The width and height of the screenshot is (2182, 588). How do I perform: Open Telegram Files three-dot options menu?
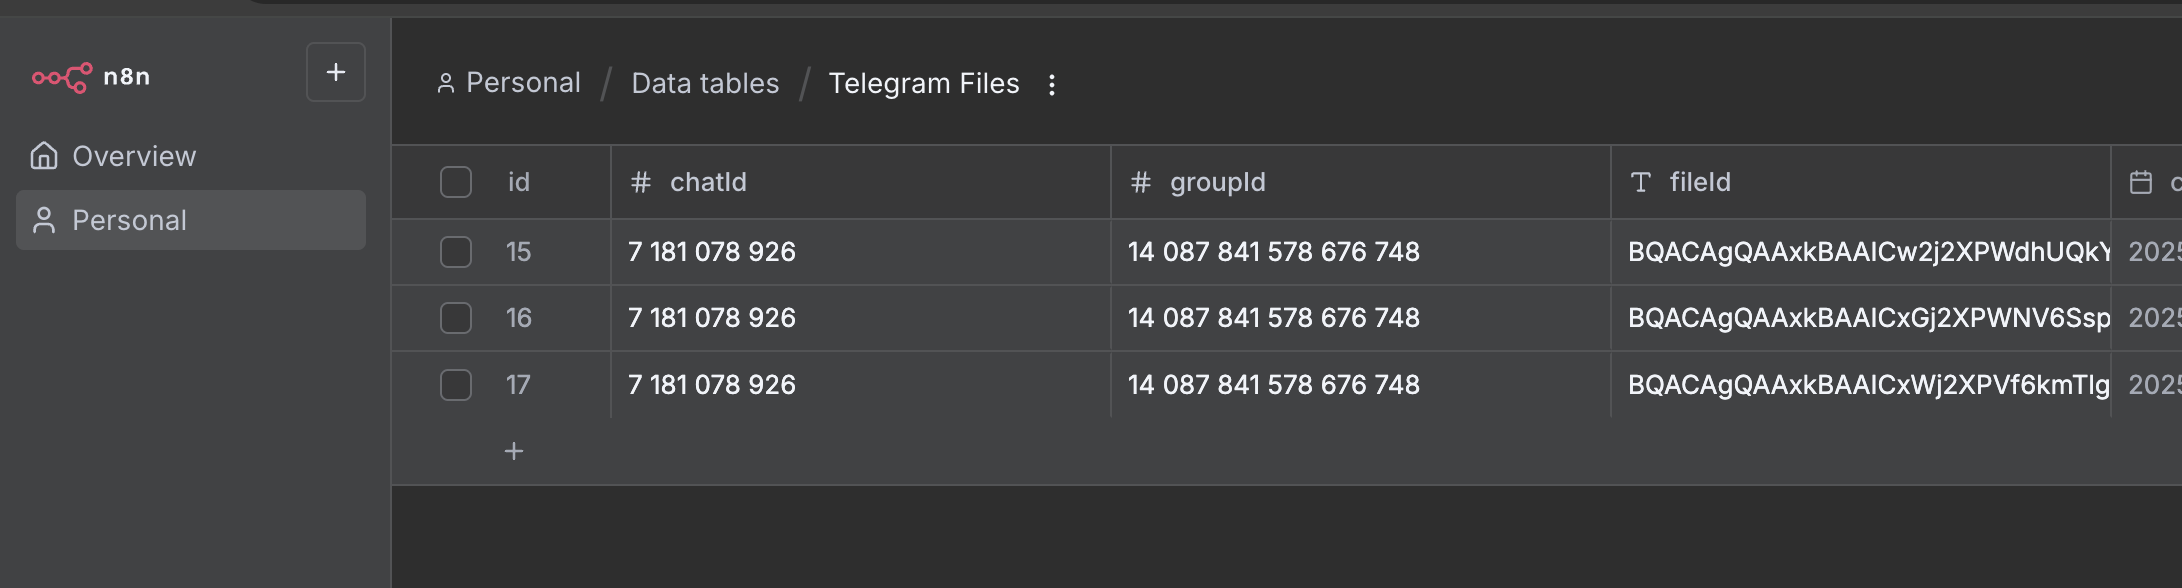click(x=1051, y=85)
